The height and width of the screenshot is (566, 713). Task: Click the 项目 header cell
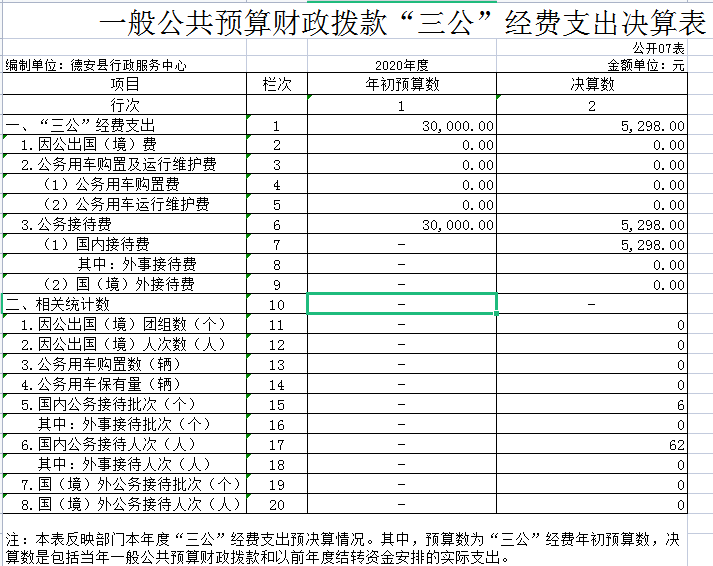[125, 85]
